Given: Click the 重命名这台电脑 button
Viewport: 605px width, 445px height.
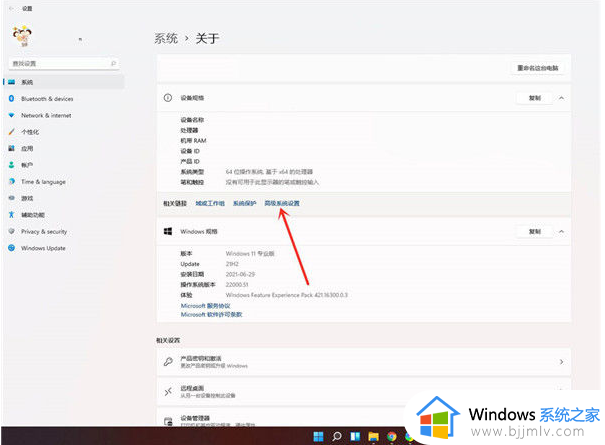Looking at the screenshot, I should click(x=537, y=68).
